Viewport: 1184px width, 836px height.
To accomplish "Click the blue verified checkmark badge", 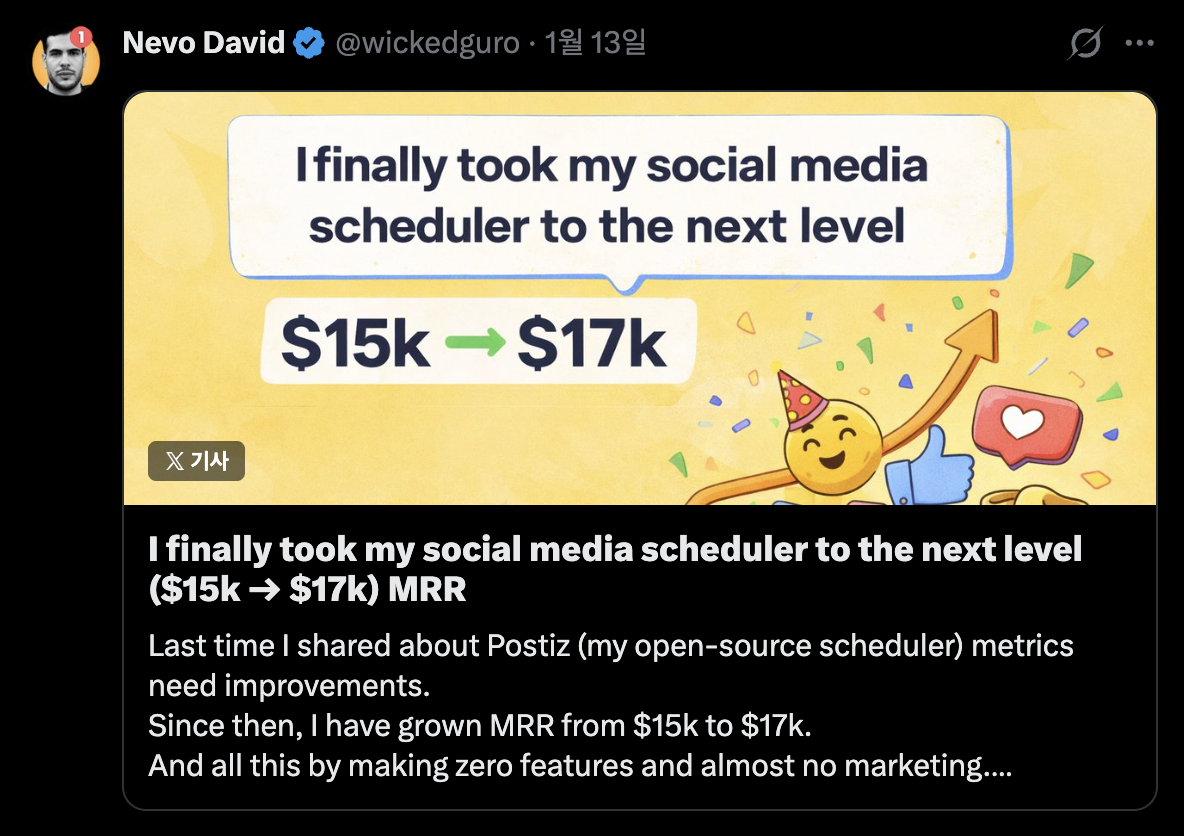I will [309, 44].
